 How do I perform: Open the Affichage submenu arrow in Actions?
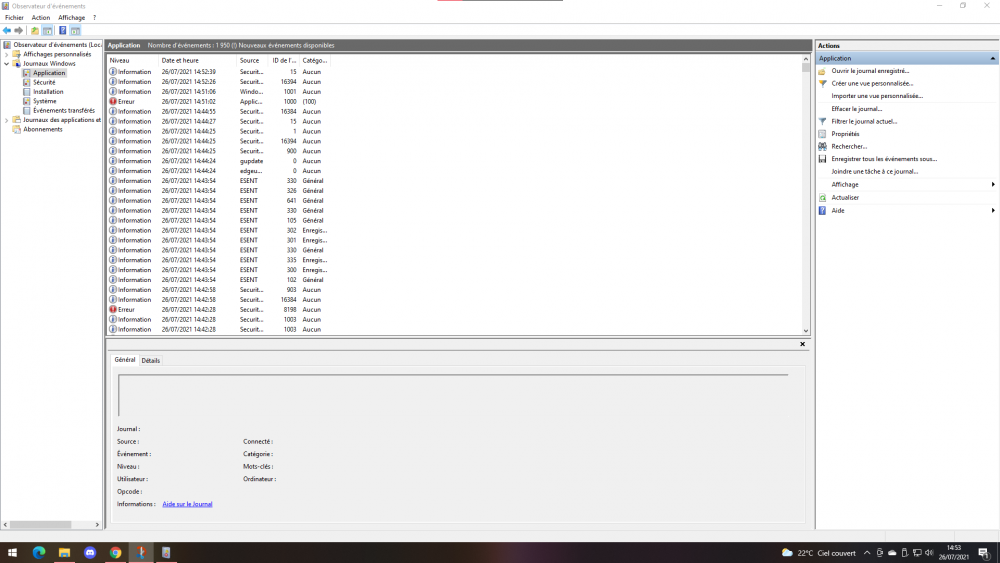(993, 184)
